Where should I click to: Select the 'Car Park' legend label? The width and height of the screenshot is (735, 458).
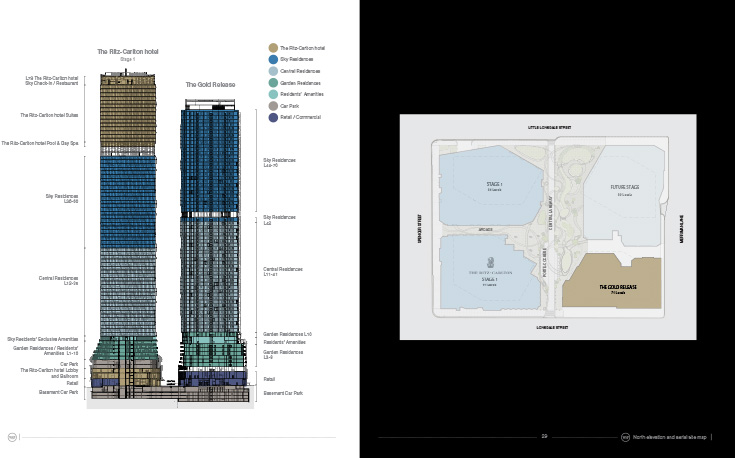(x=290, y=106)
